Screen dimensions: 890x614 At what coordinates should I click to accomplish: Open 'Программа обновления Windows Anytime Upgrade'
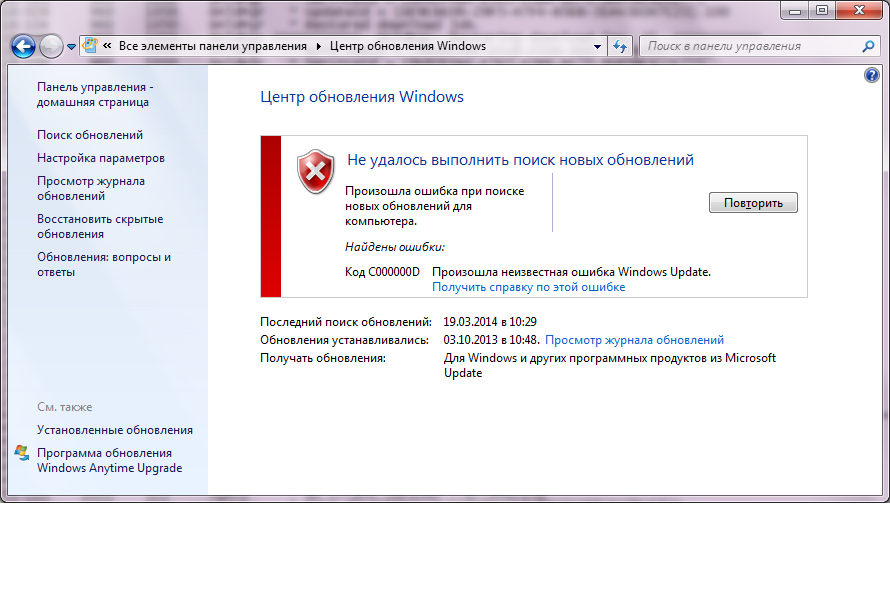110,460
